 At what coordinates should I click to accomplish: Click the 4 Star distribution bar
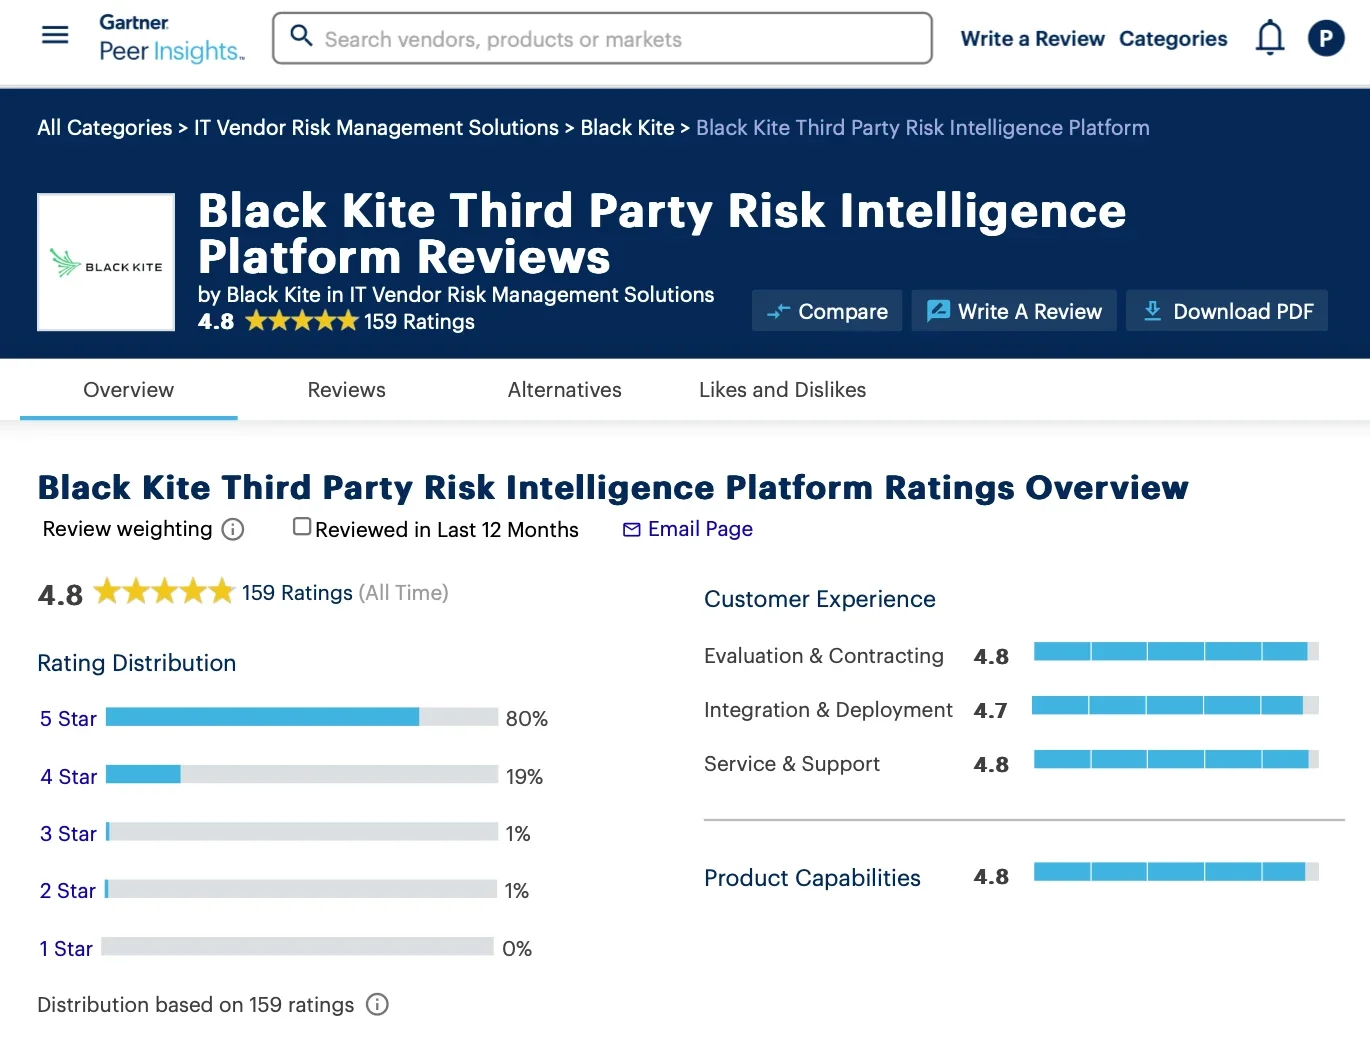(x=302, y=774)
